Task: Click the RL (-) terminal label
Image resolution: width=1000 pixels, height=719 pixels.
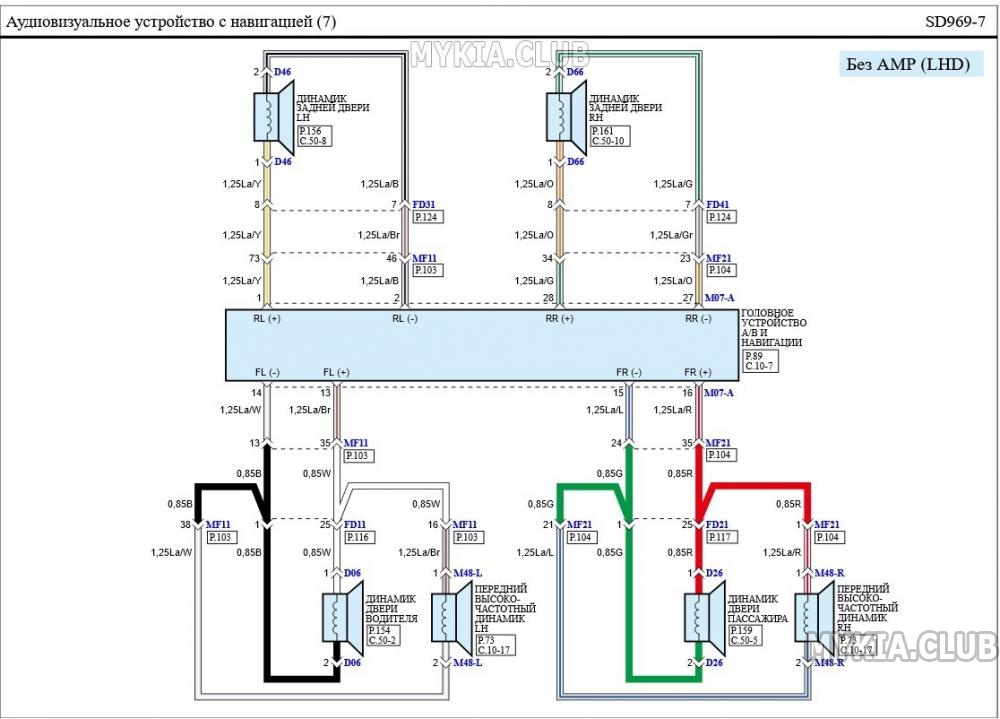Action: click(405, 318)
